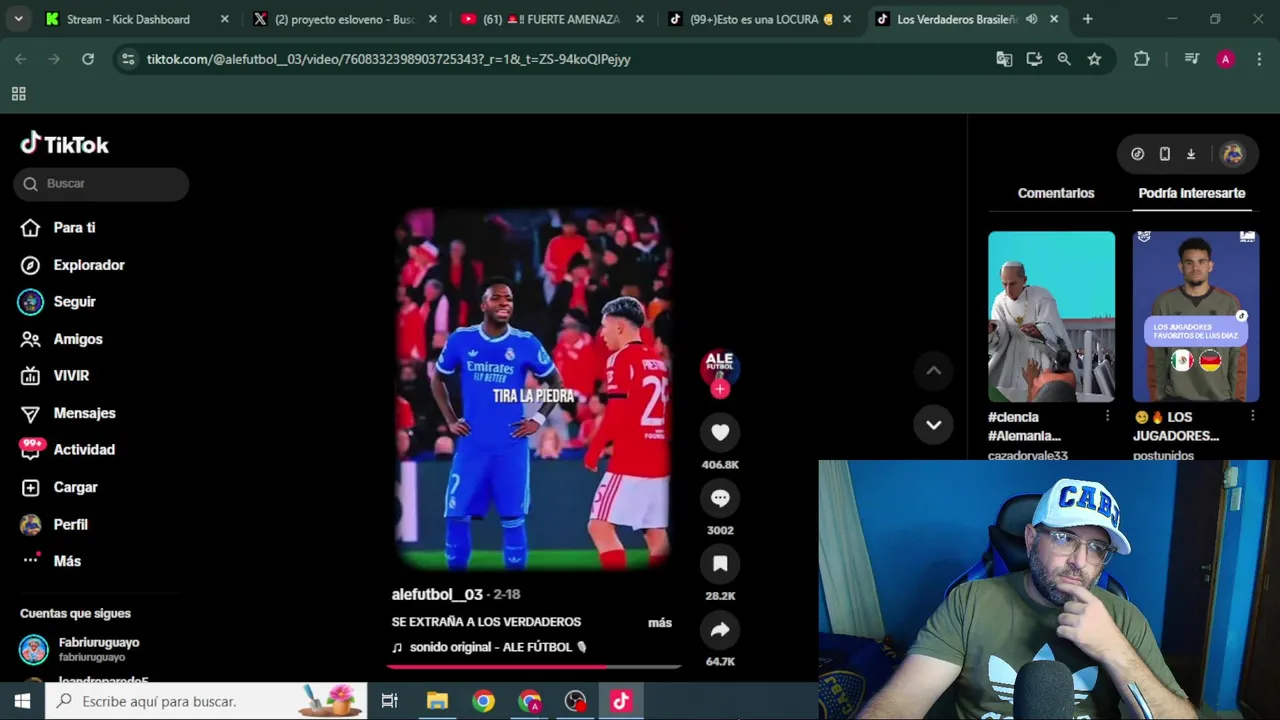The height and width of the screenshot is (720, 1280).
Task: Open the zoom magnifier icon in address bar
Action: 1064,59
